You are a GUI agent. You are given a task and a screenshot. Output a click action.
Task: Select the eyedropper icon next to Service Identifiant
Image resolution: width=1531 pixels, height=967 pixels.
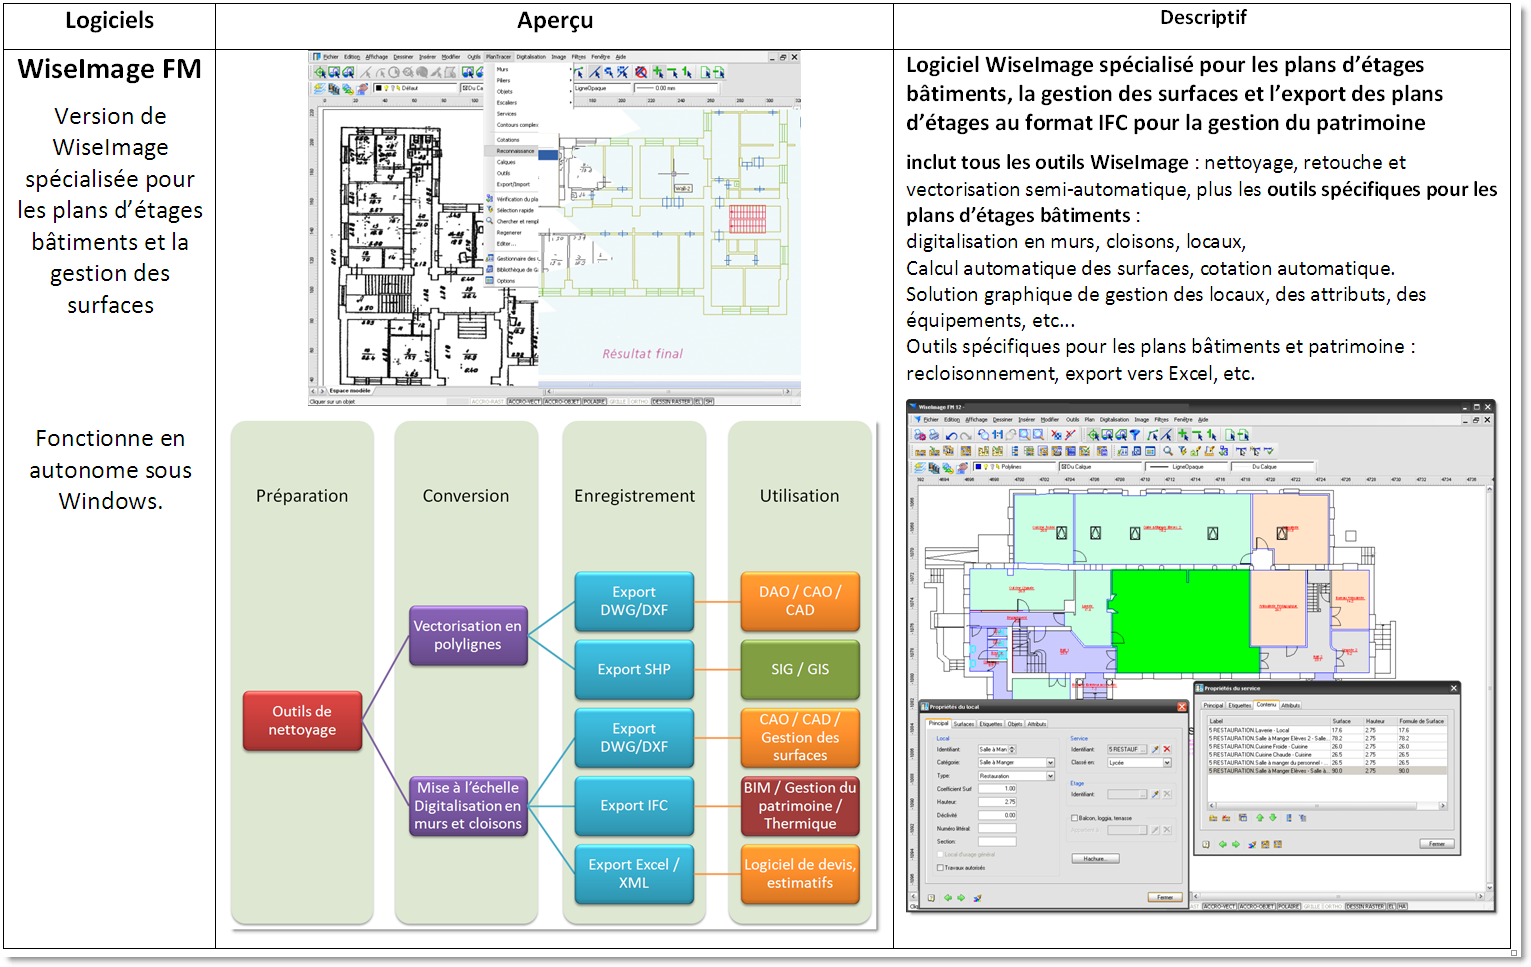[1154, 749]
